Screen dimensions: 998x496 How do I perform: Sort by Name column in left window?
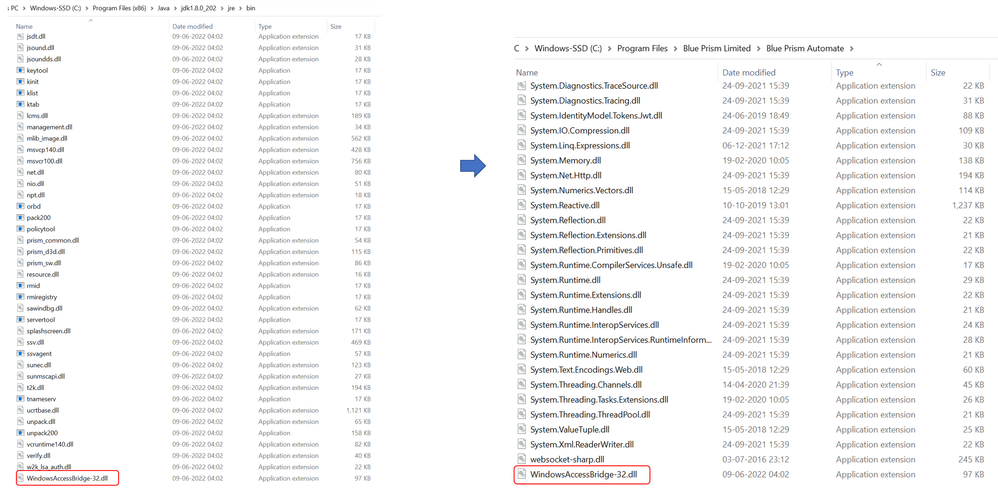pos(24,27)
